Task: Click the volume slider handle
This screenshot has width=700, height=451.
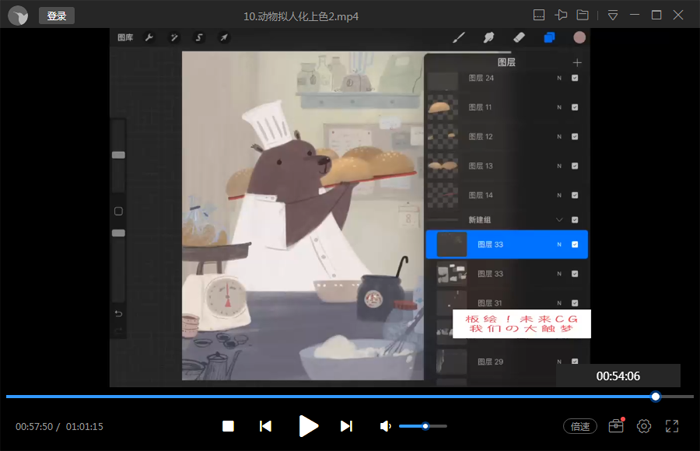Action: click(x=426, y=426)
